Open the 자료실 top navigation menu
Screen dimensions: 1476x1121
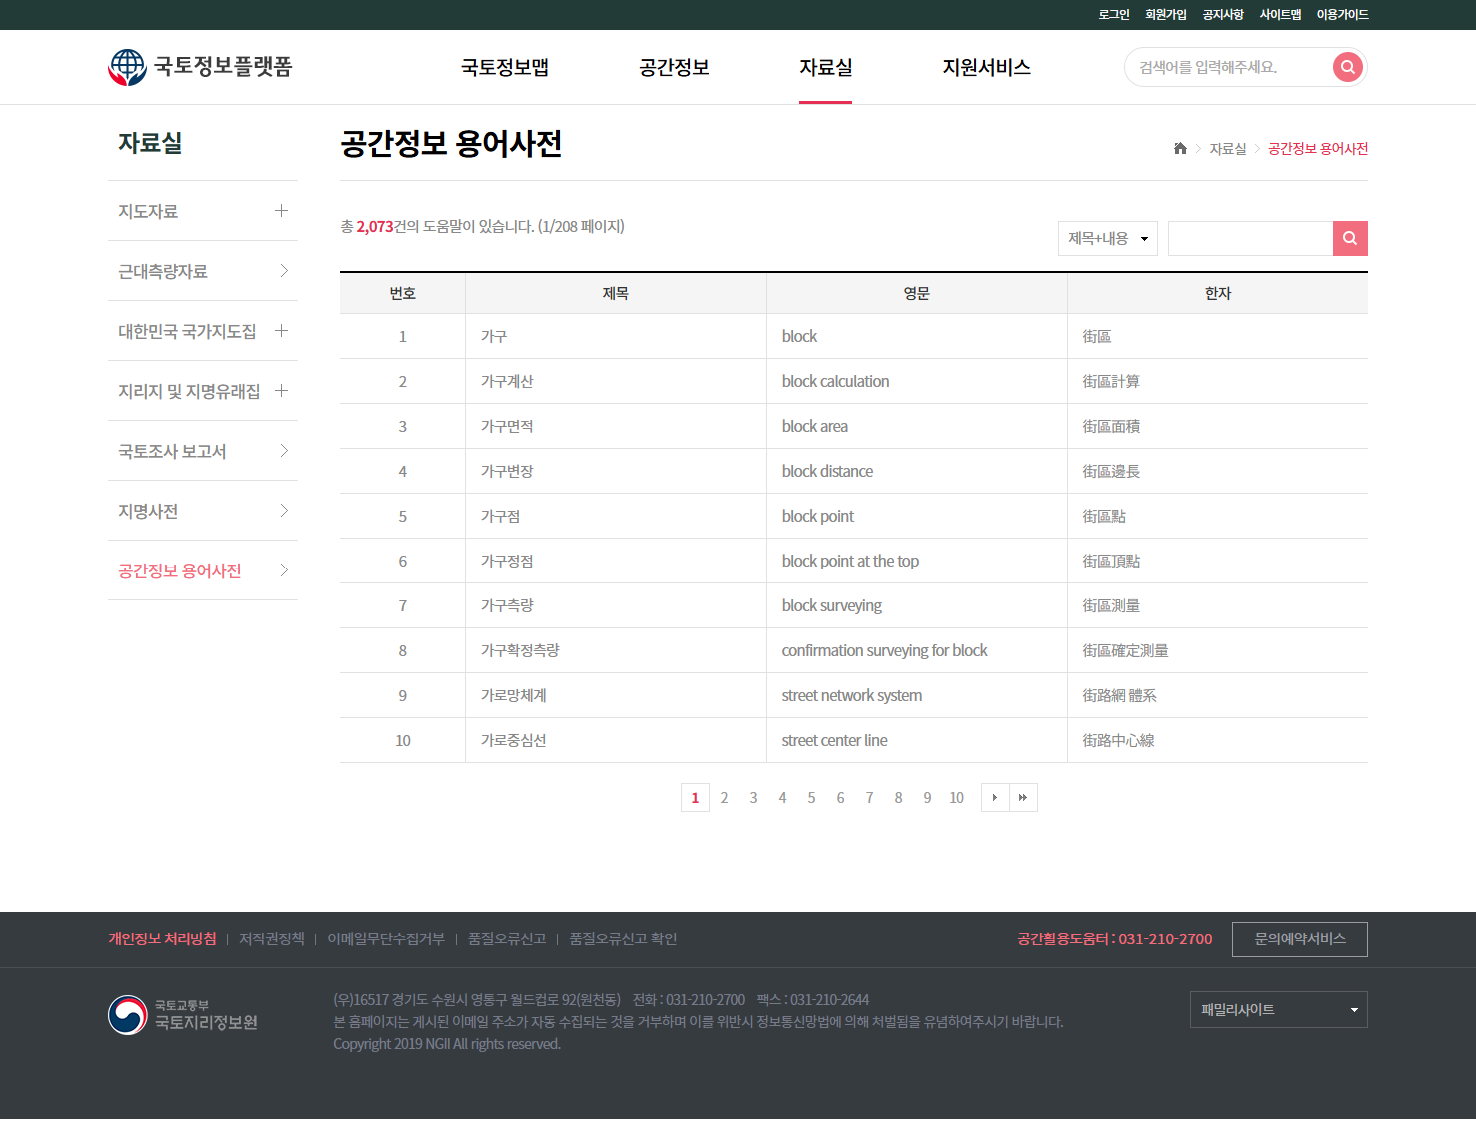[x=825, y=67]
